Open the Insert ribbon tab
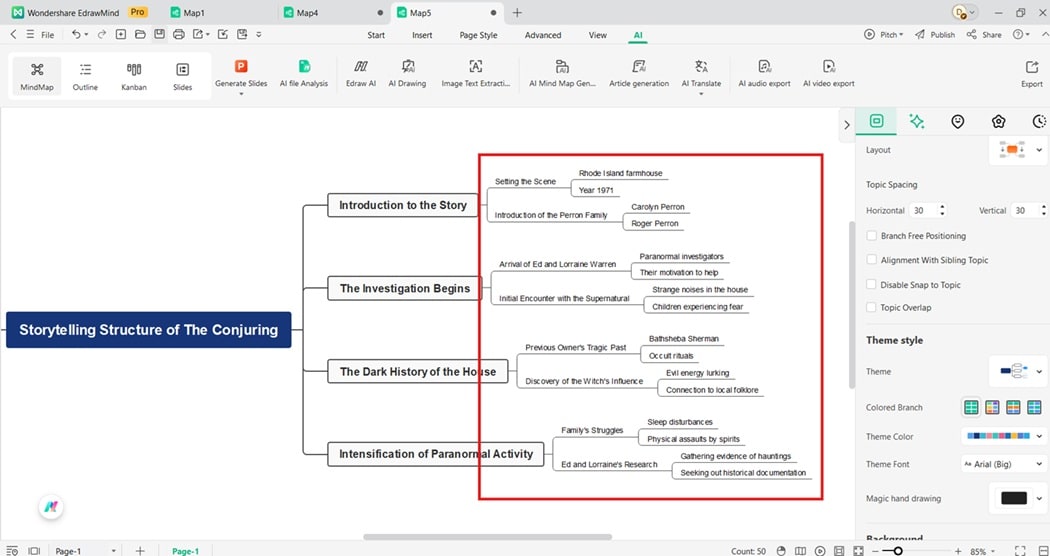This screenshot has width=1050, height=556. point(422,35)
